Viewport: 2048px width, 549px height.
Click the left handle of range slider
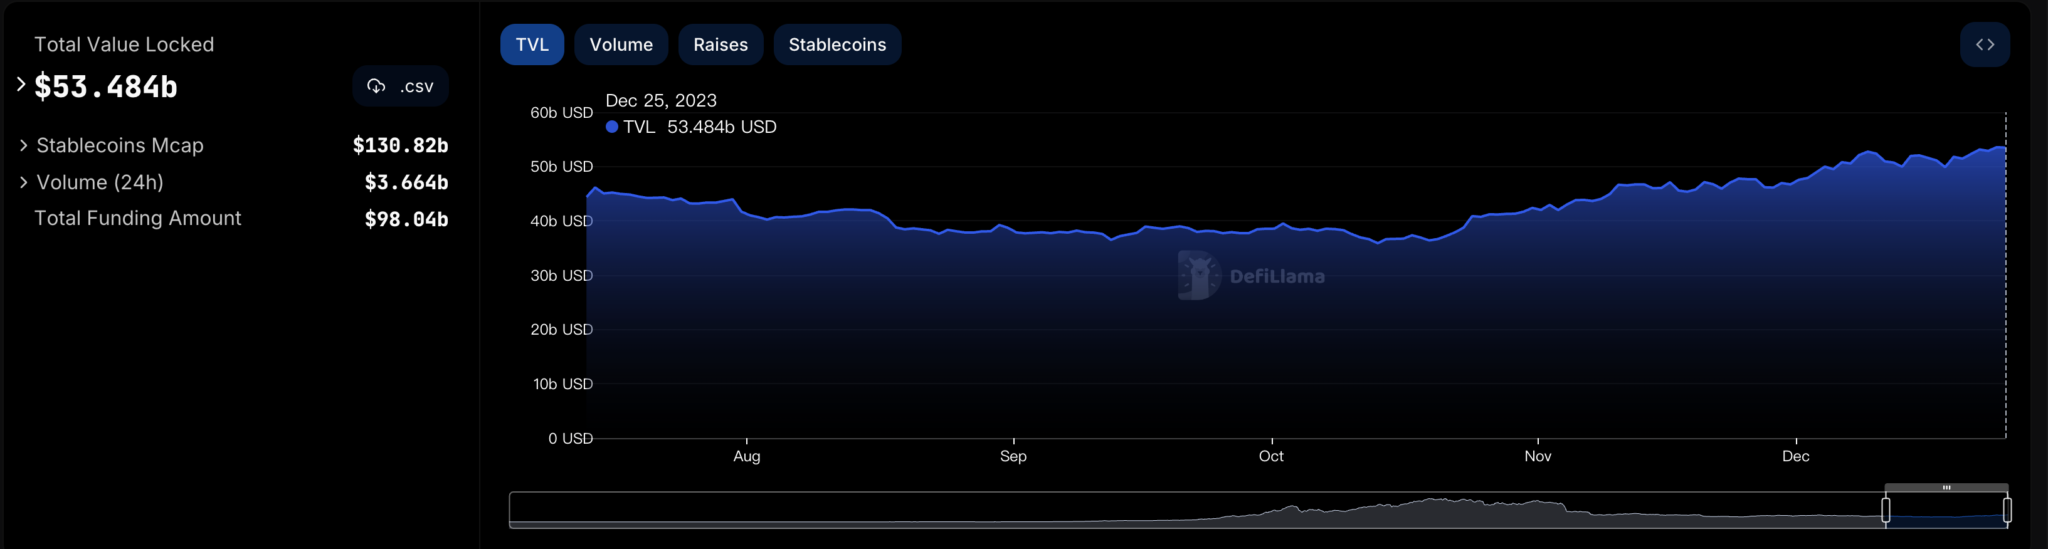click(1886, 510)
